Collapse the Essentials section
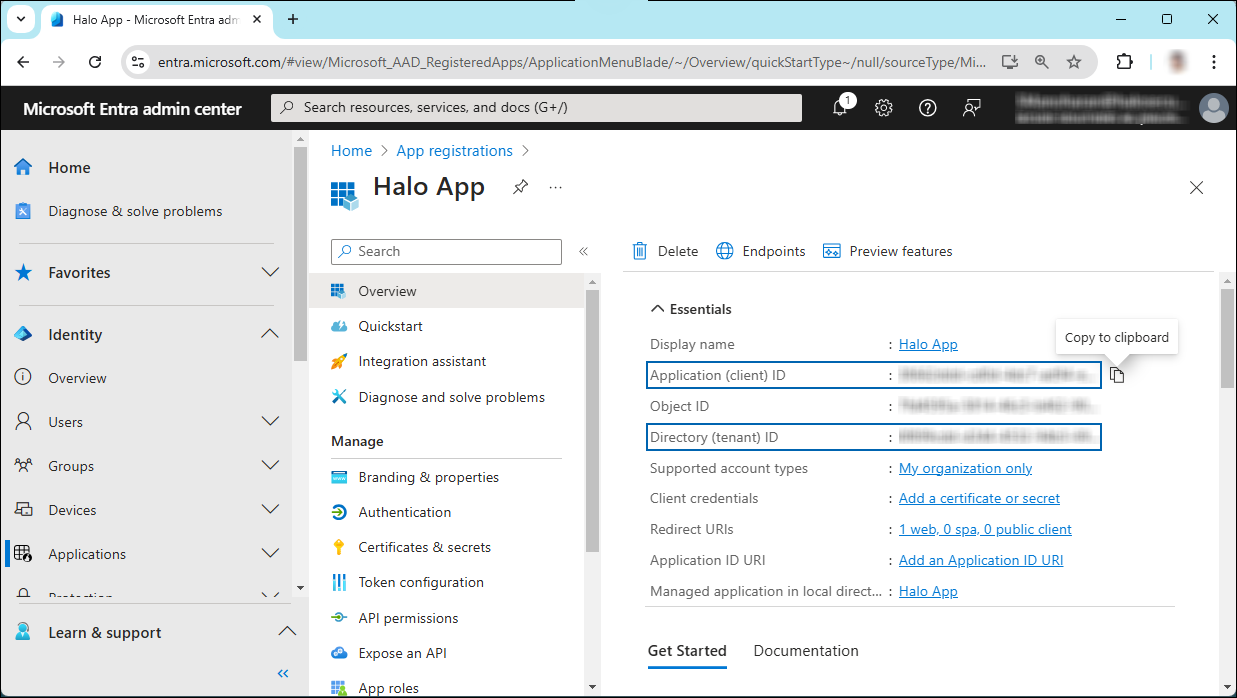The width and height of the screenshot is (1237, 698). coord(658,309)
